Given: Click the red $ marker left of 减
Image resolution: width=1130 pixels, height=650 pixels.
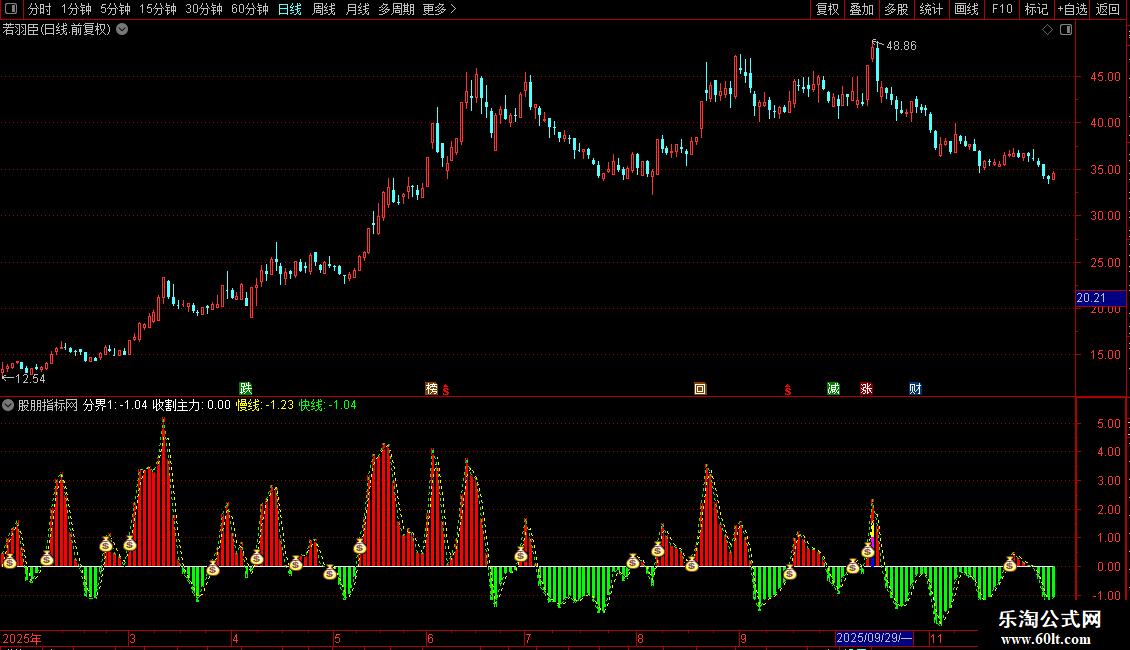Looking at the screenshot, I should pyautogui.click(x=788, y=389).
